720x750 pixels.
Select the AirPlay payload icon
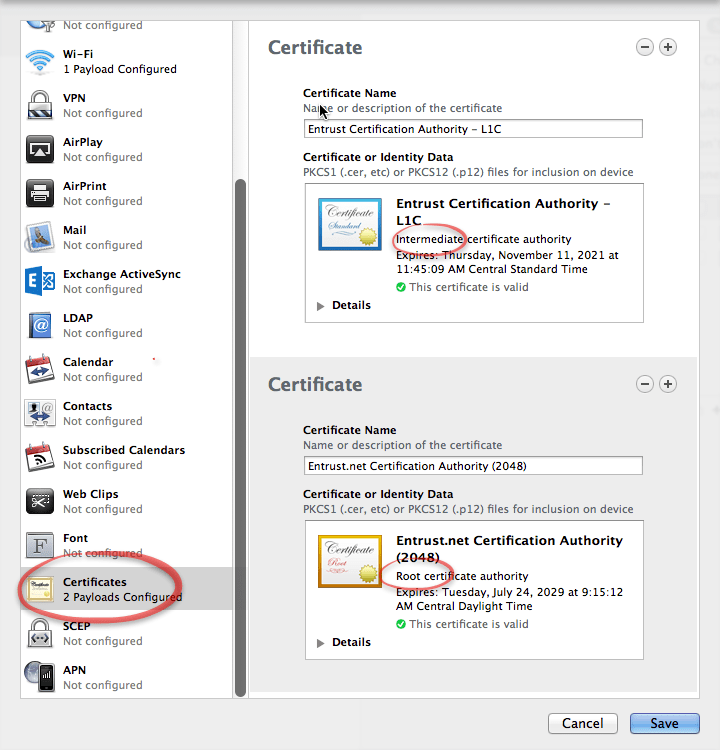pos(40,149)
